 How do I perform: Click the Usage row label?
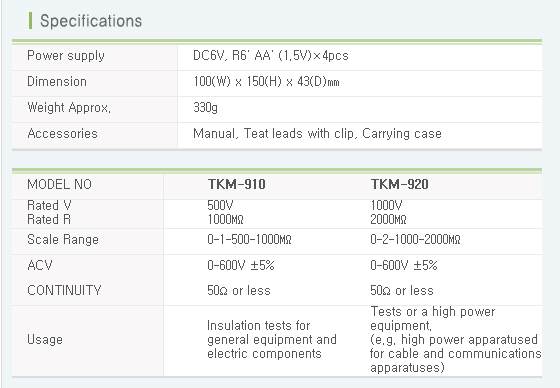tap(45, 339)
